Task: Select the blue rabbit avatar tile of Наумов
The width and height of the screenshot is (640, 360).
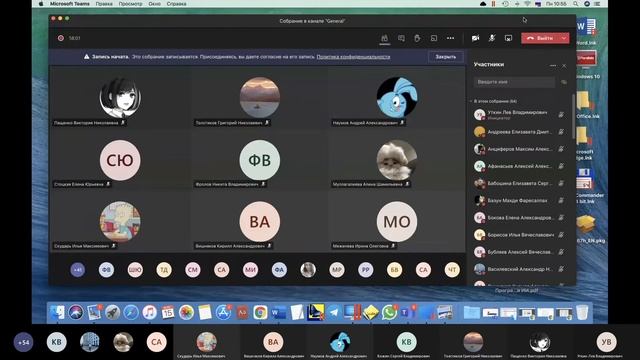Action: pos(397,97)
